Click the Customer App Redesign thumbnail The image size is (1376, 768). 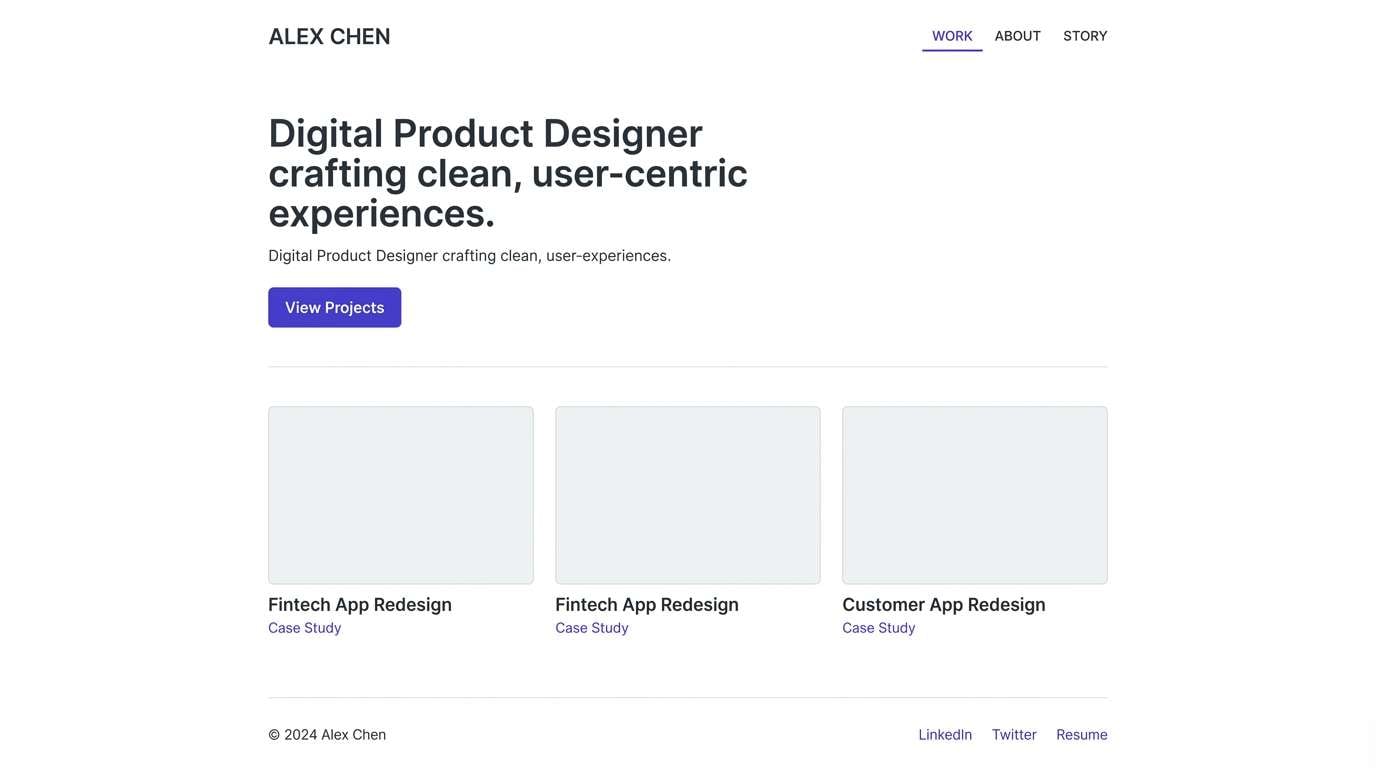coord(975,494)
